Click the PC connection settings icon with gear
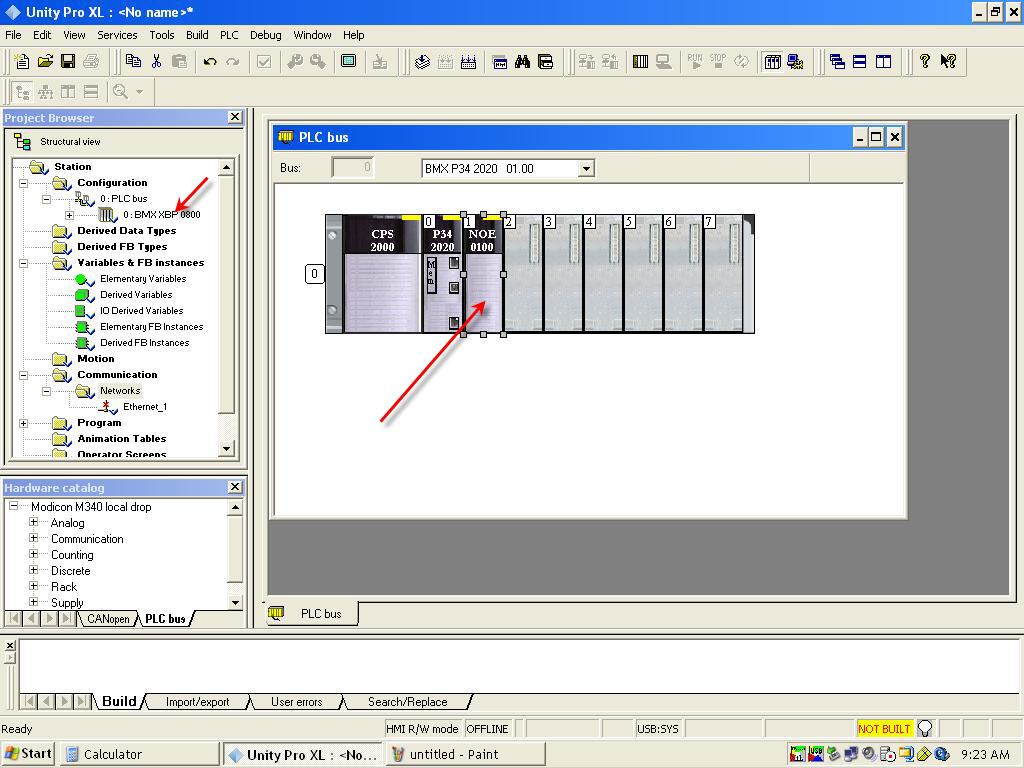The image size is (1024, 768). [x=795, y=61]
